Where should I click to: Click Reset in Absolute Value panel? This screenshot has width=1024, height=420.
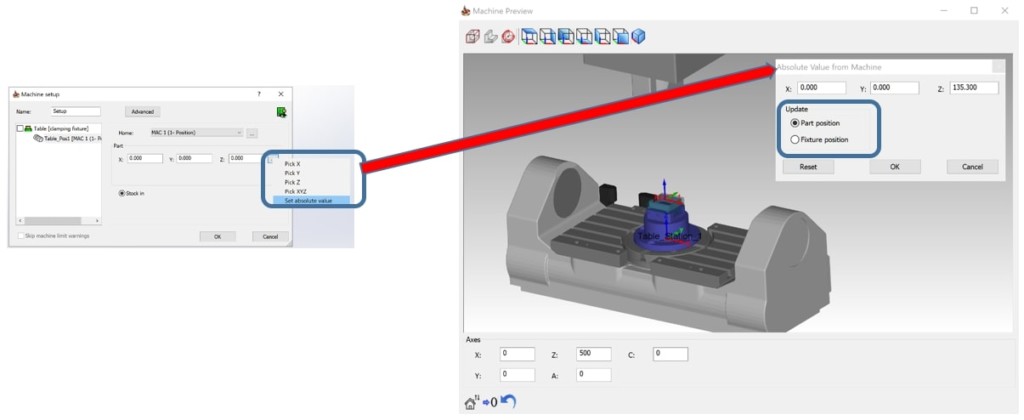click(808, 167)
